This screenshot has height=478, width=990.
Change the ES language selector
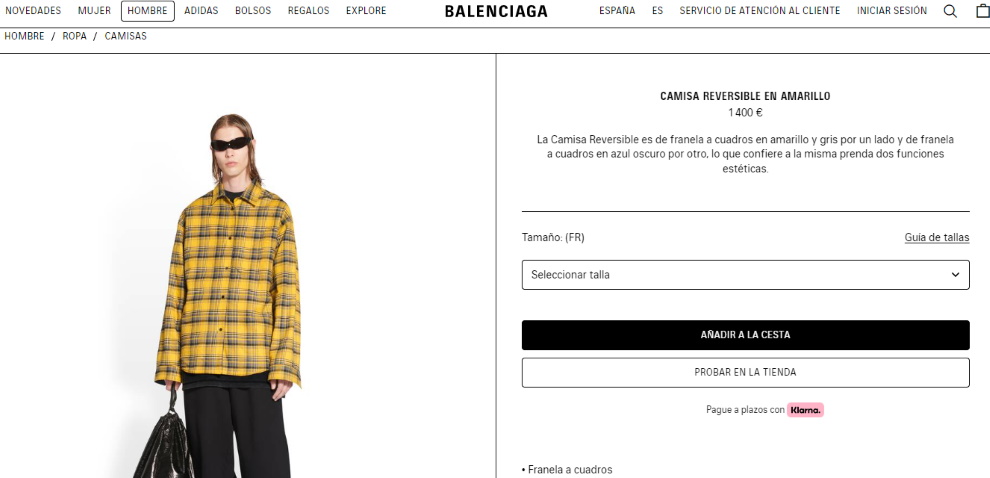[x=657, y=11]
